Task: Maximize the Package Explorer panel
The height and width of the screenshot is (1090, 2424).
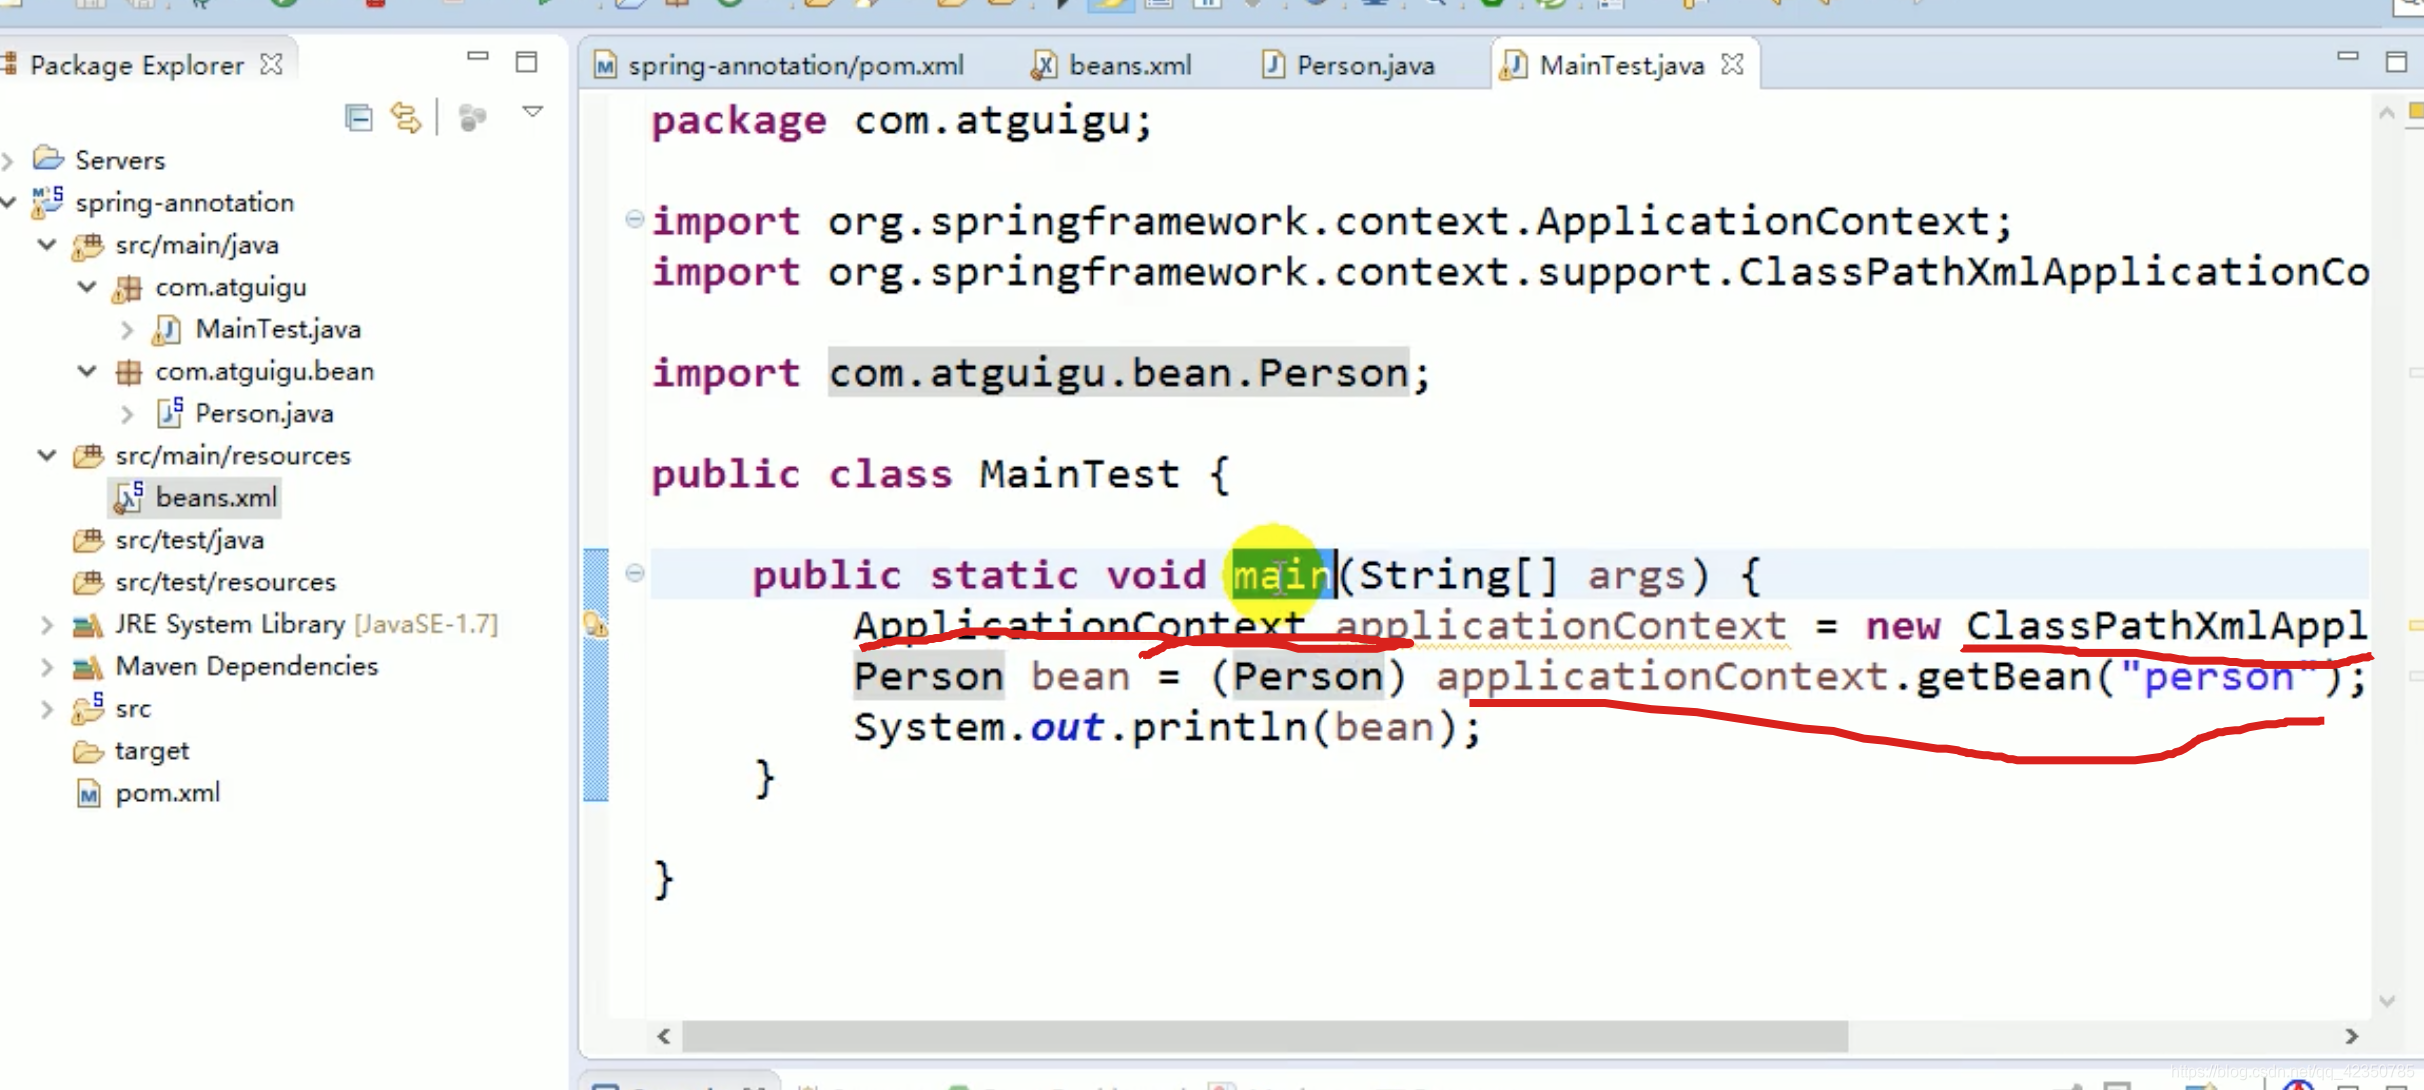Action: click(526, 62)
